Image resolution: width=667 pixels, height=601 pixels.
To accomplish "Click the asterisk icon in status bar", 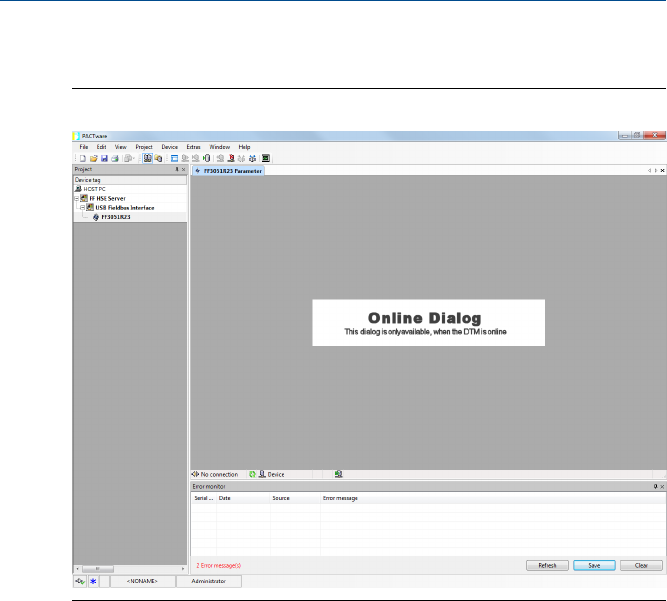I will [94, 580].
